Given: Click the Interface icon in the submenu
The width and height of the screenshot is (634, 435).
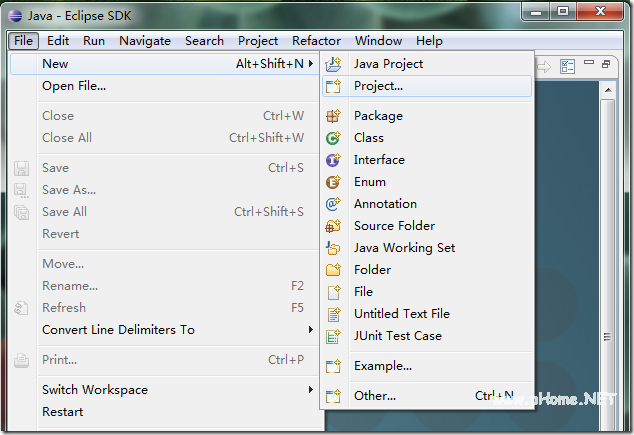Looking at the screenshot, I should click(334, 160).
